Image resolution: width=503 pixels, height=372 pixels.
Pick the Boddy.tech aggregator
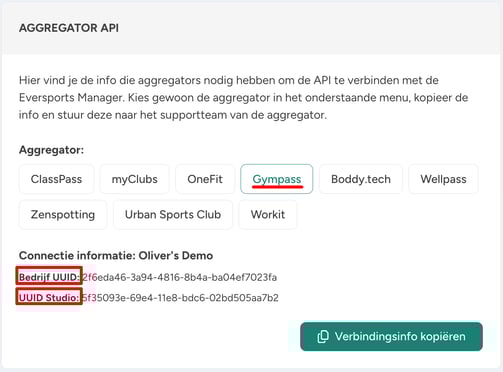point(361,179)
